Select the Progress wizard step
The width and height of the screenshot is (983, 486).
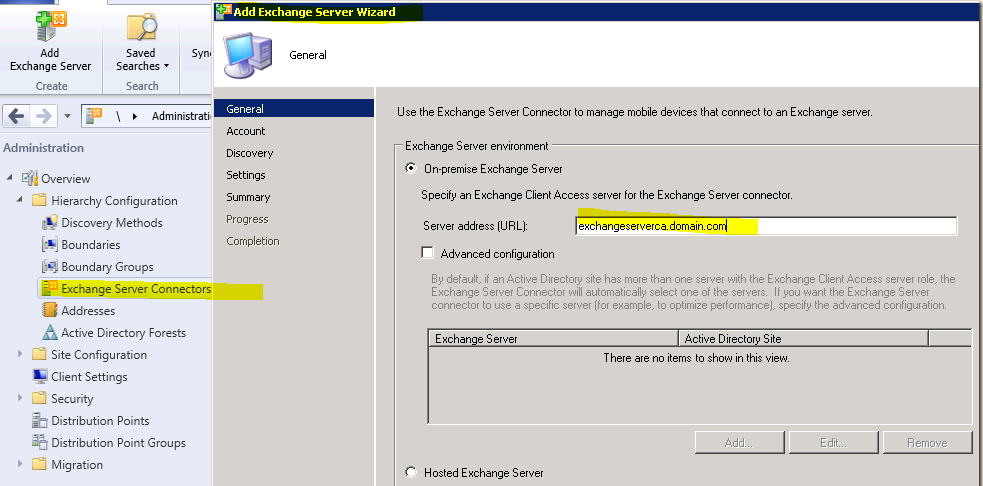(247, 219)
